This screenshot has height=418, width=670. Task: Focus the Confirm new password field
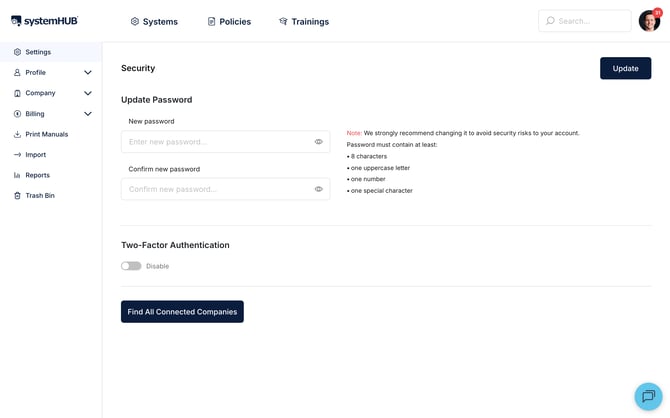226,189
